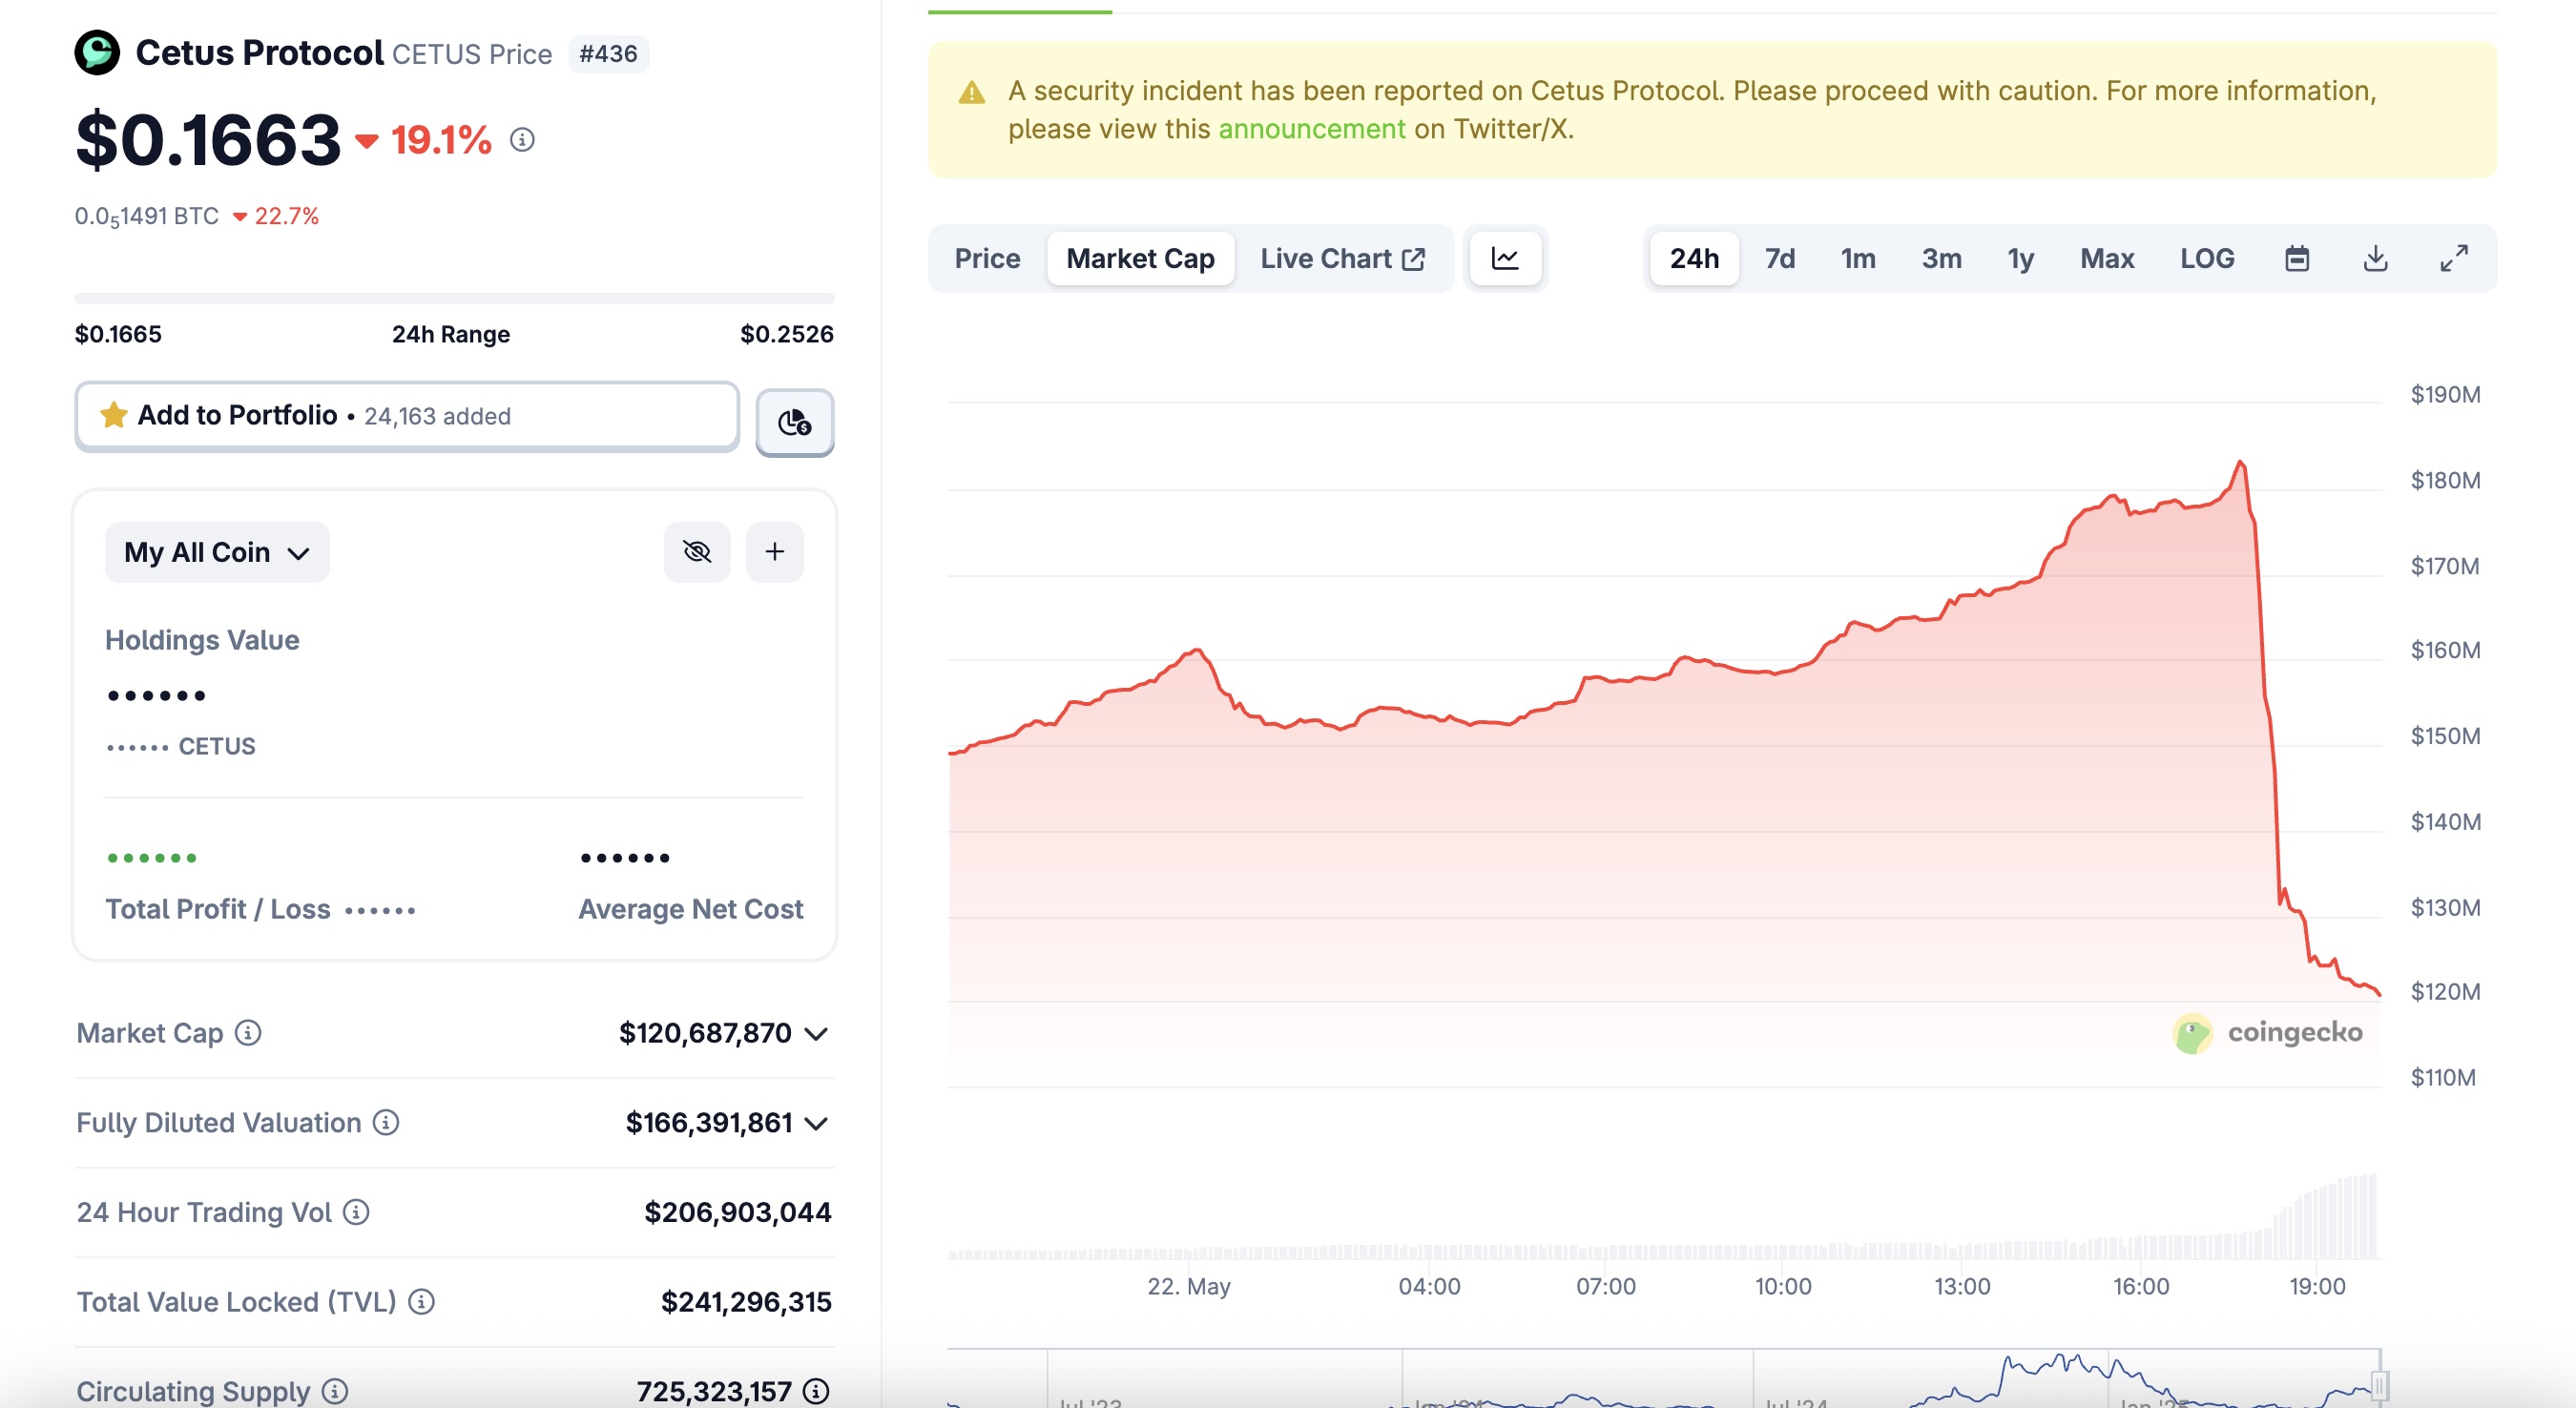Switch to line chart type icon
Image resolution: width=2576 pixels, height=1408 pixels.
tap(1505, 258)
